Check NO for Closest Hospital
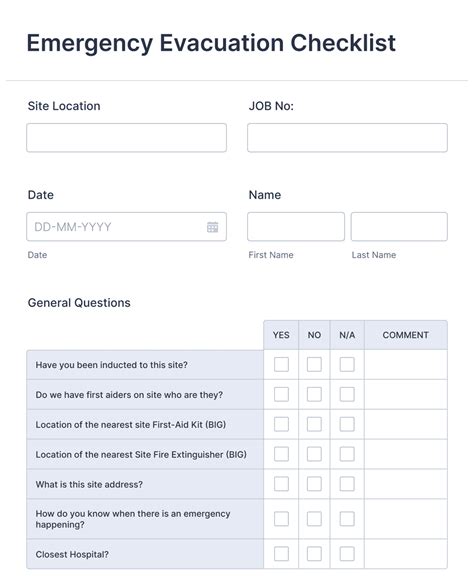Screen dimensions: 474x583 (x=314, y=554)
